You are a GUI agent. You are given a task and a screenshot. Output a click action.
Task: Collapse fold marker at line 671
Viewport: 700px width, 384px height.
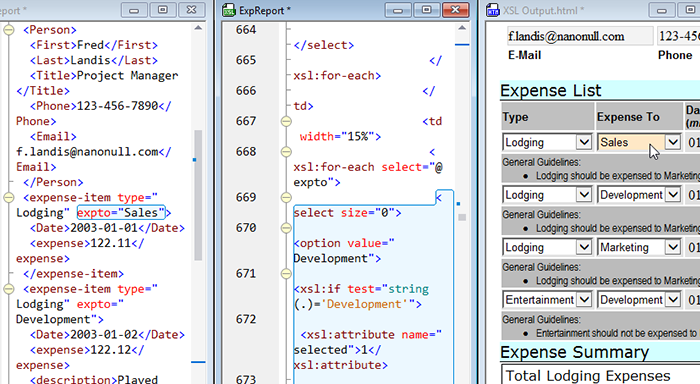pos(286,274)
